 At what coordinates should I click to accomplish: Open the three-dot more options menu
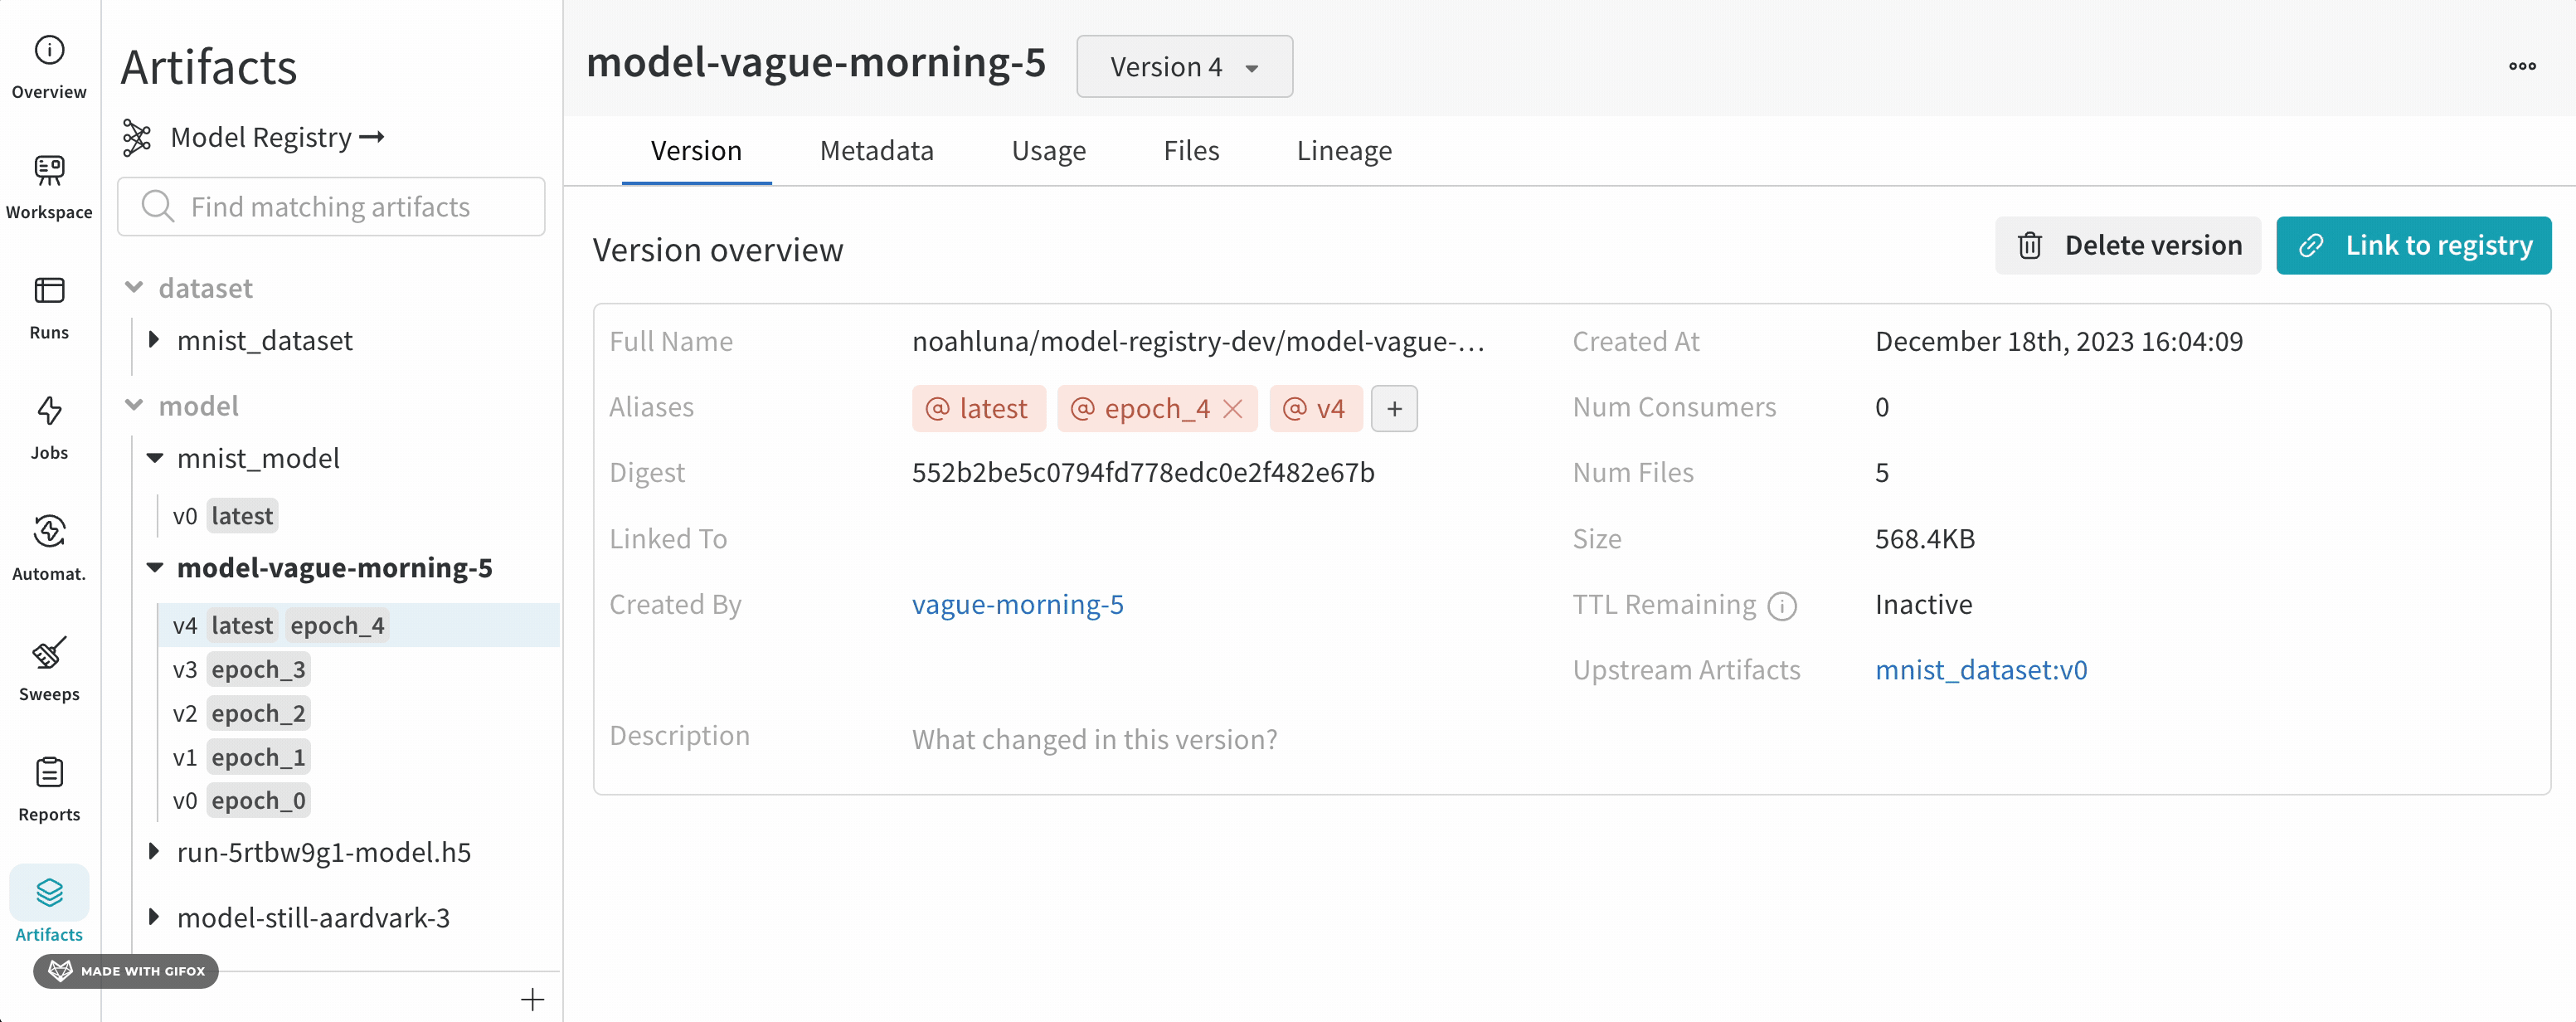click(2521, 66)
